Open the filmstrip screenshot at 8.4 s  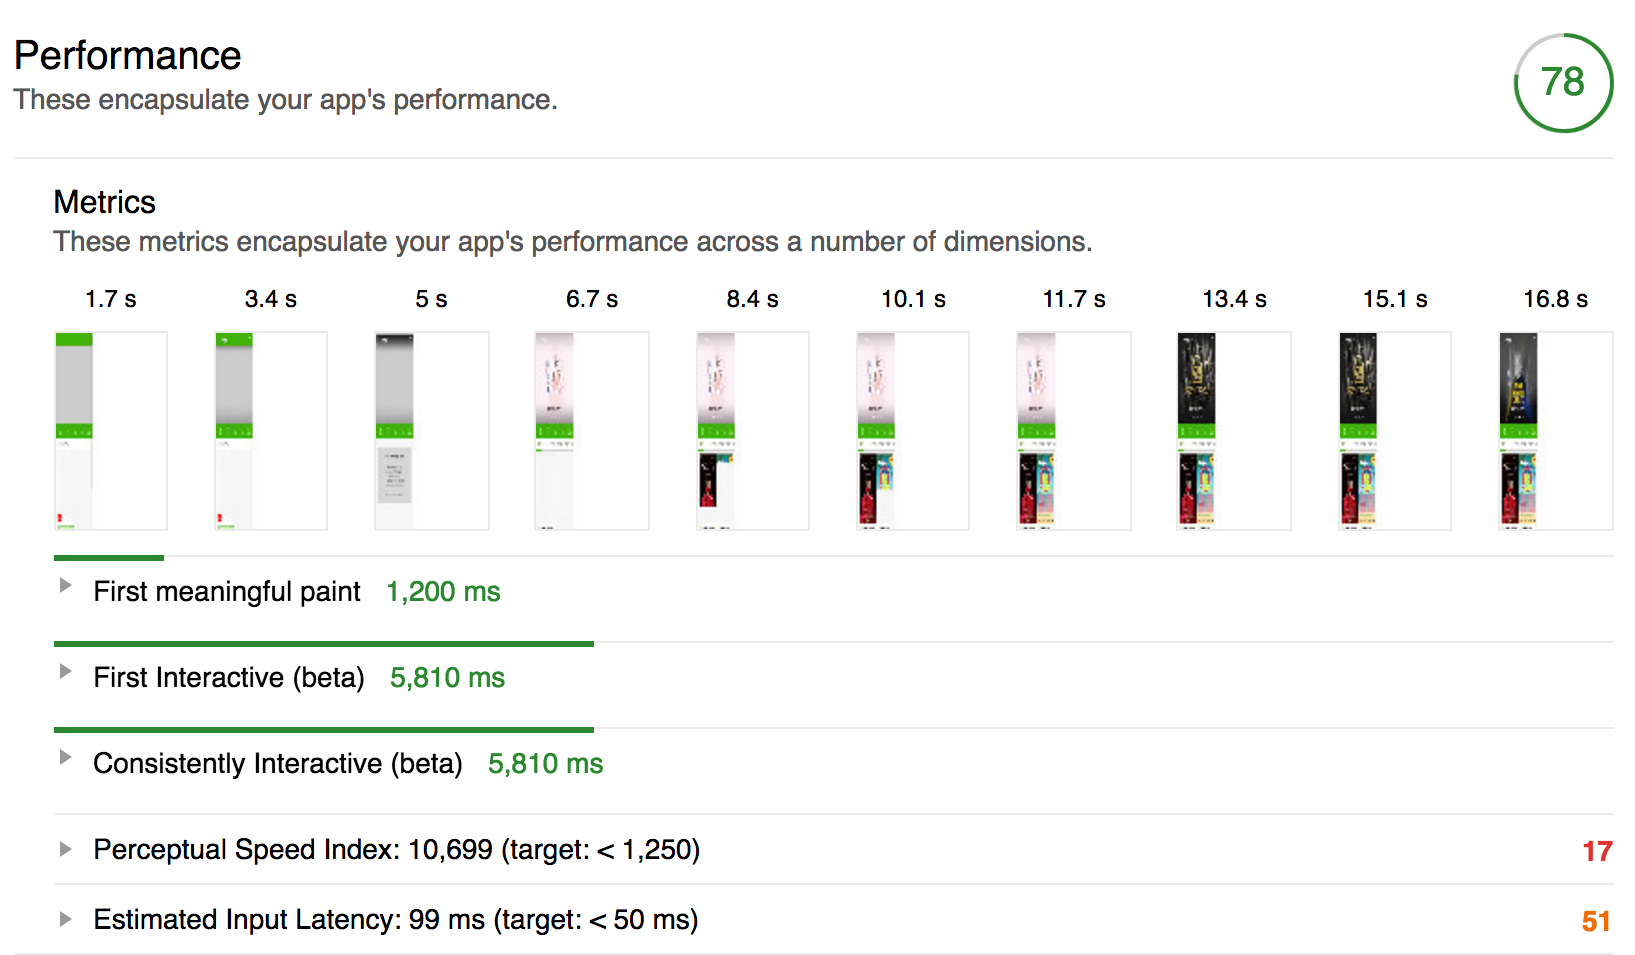[752, 430]
